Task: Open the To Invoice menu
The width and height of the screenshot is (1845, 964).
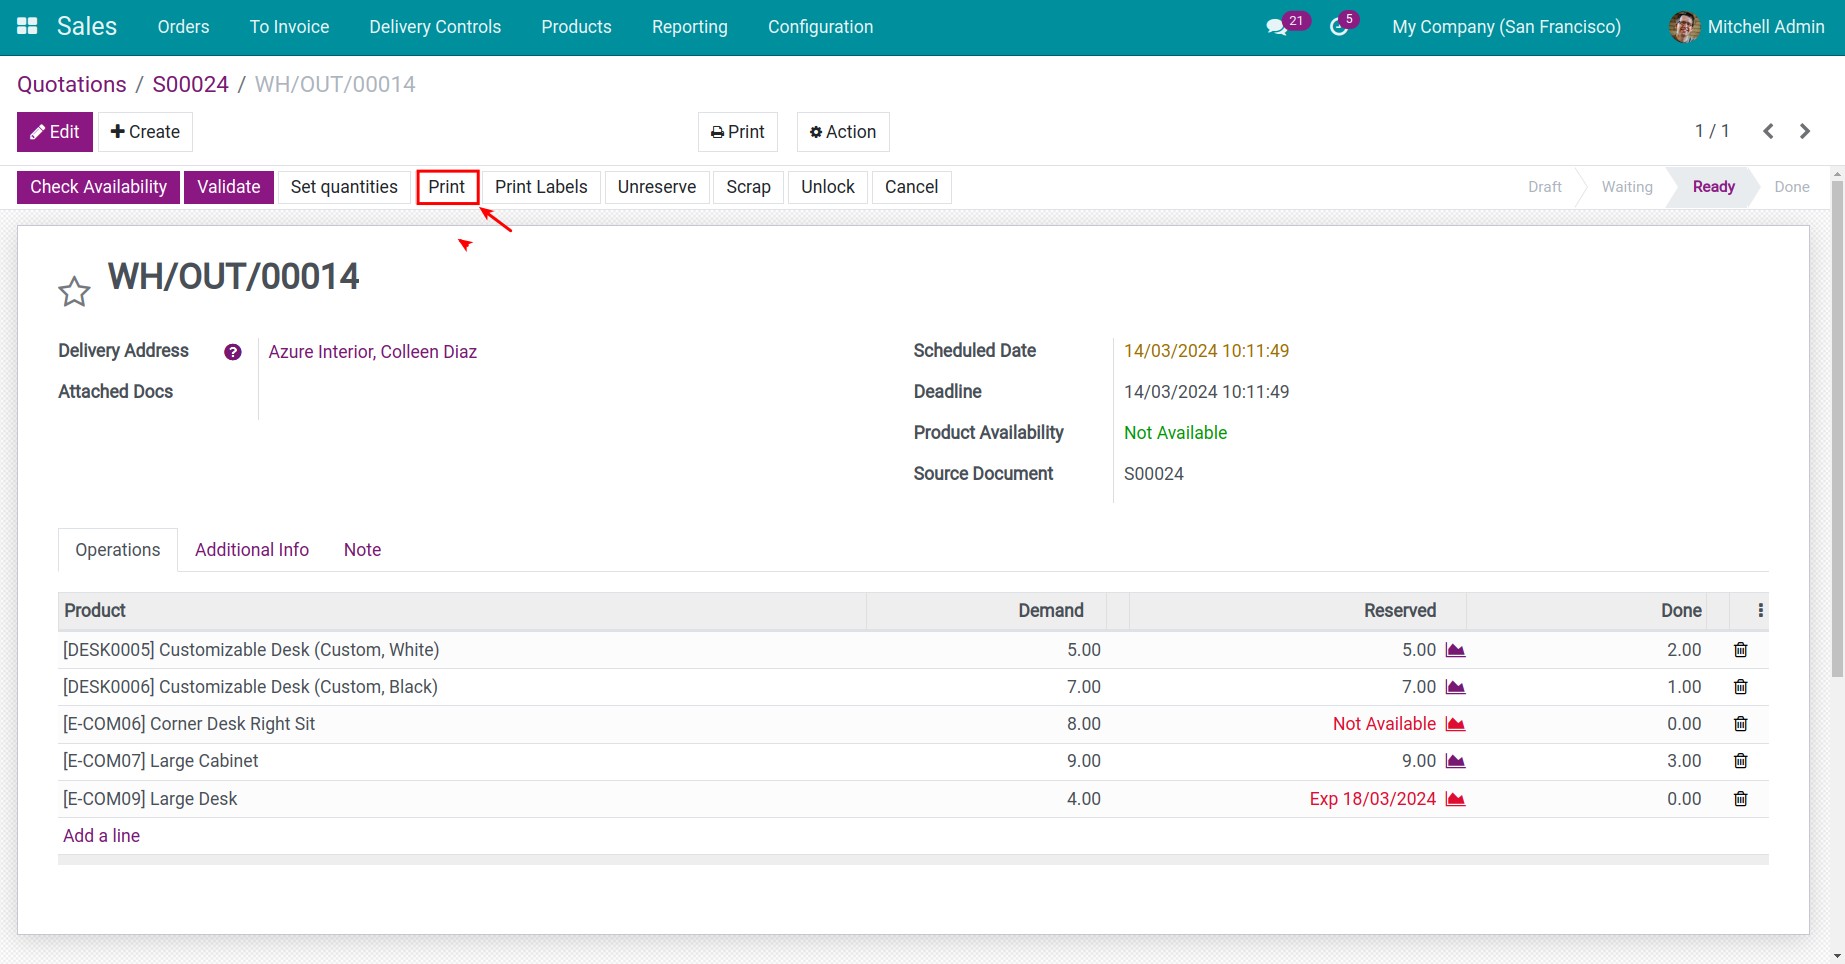Action: [x=289, y=27]
